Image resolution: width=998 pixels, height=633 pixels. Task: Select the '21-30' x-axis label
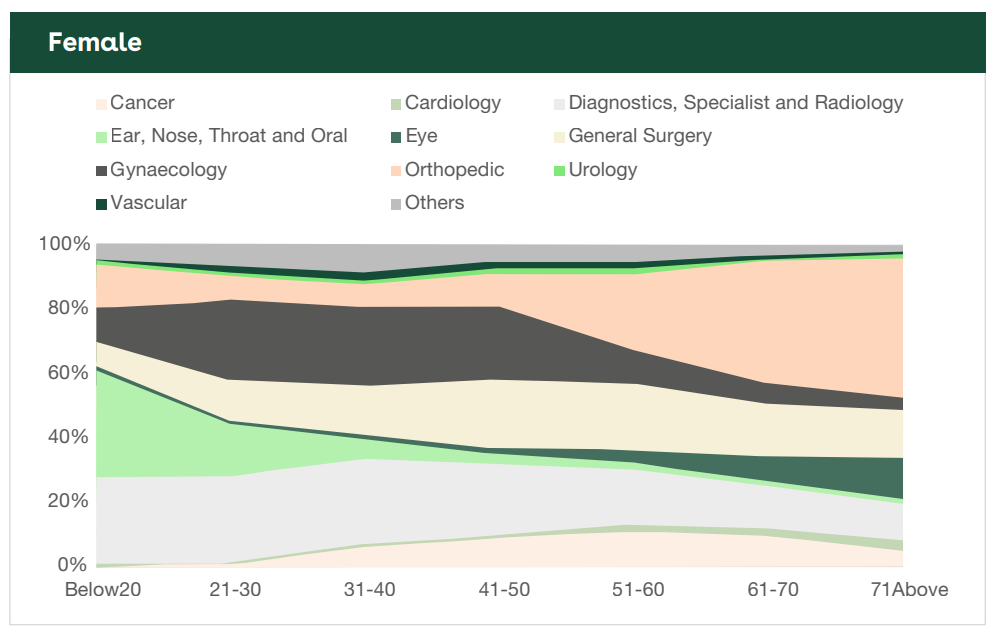pyautogui.click(x=235, y=589)
